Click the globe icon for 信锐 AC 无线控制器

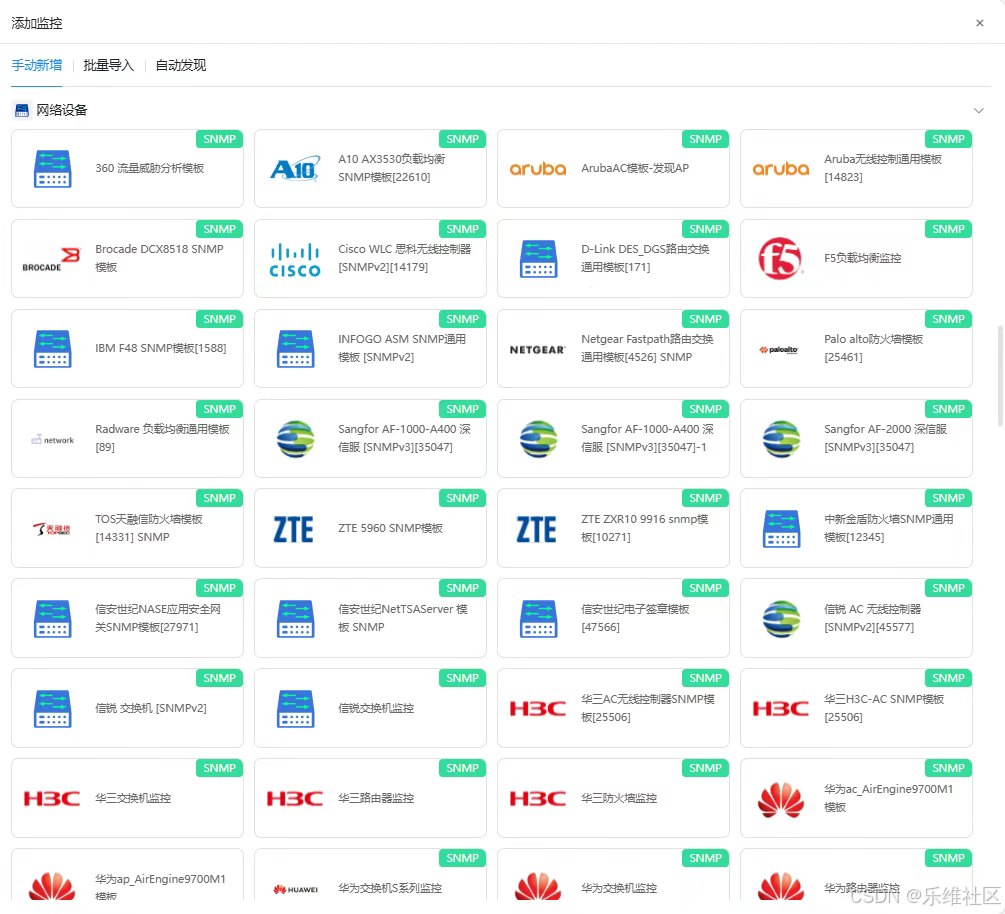tap(781, 619)
